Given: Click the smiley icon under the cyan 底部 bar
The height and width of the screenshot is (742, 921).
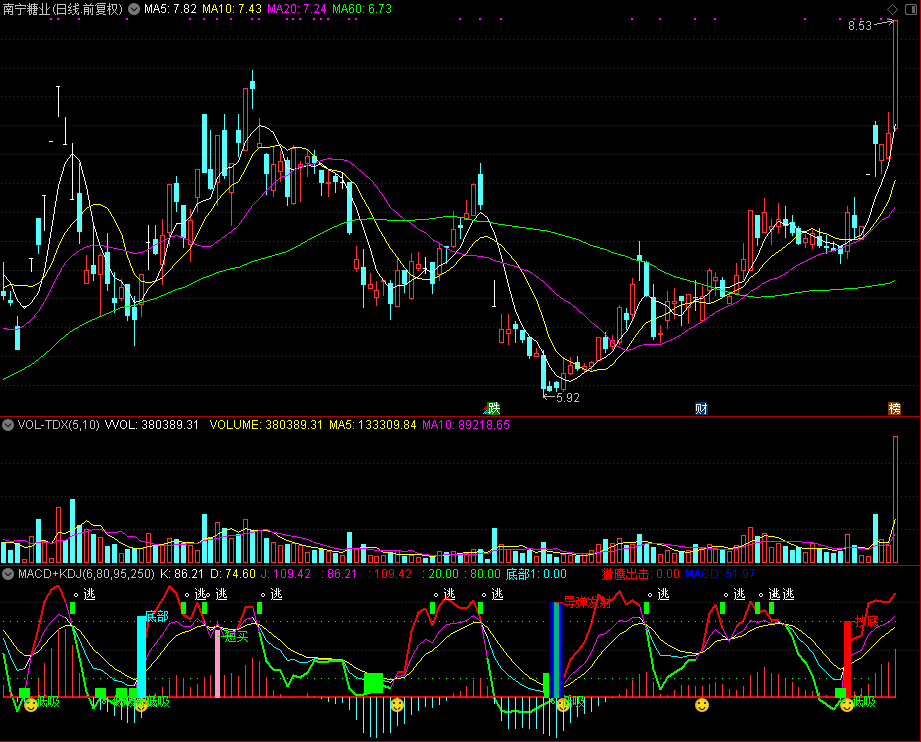Looking at the screenshot, I should click(141, 704).
